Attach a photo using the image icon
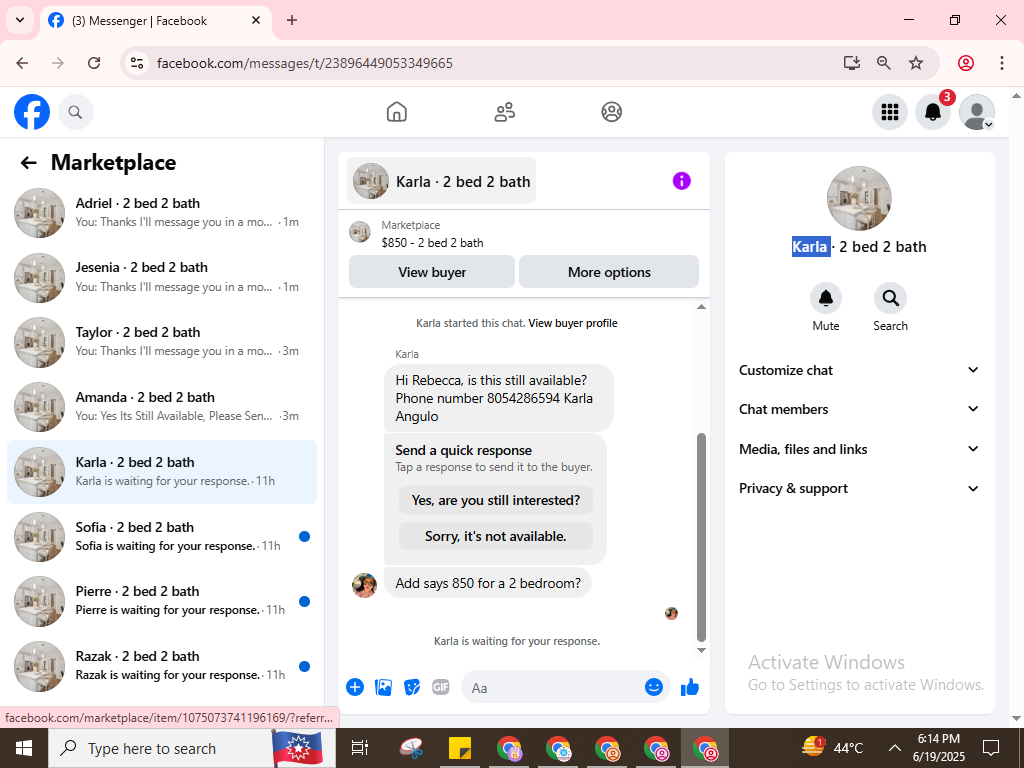This screenshot has width=1024, height=768. click(x=383, y=687)
